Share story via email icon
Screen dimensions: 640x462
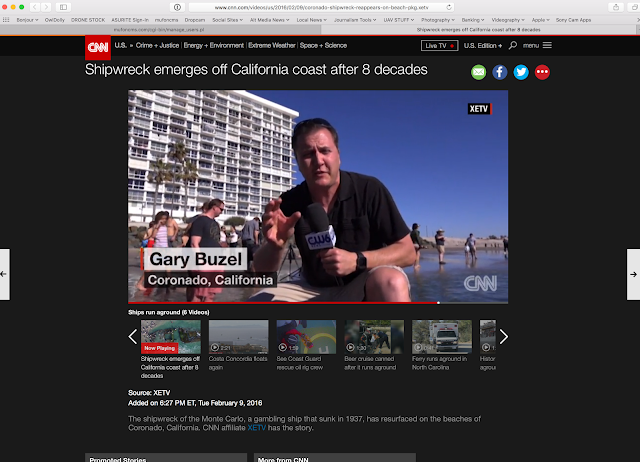click(x=478, y=72)
